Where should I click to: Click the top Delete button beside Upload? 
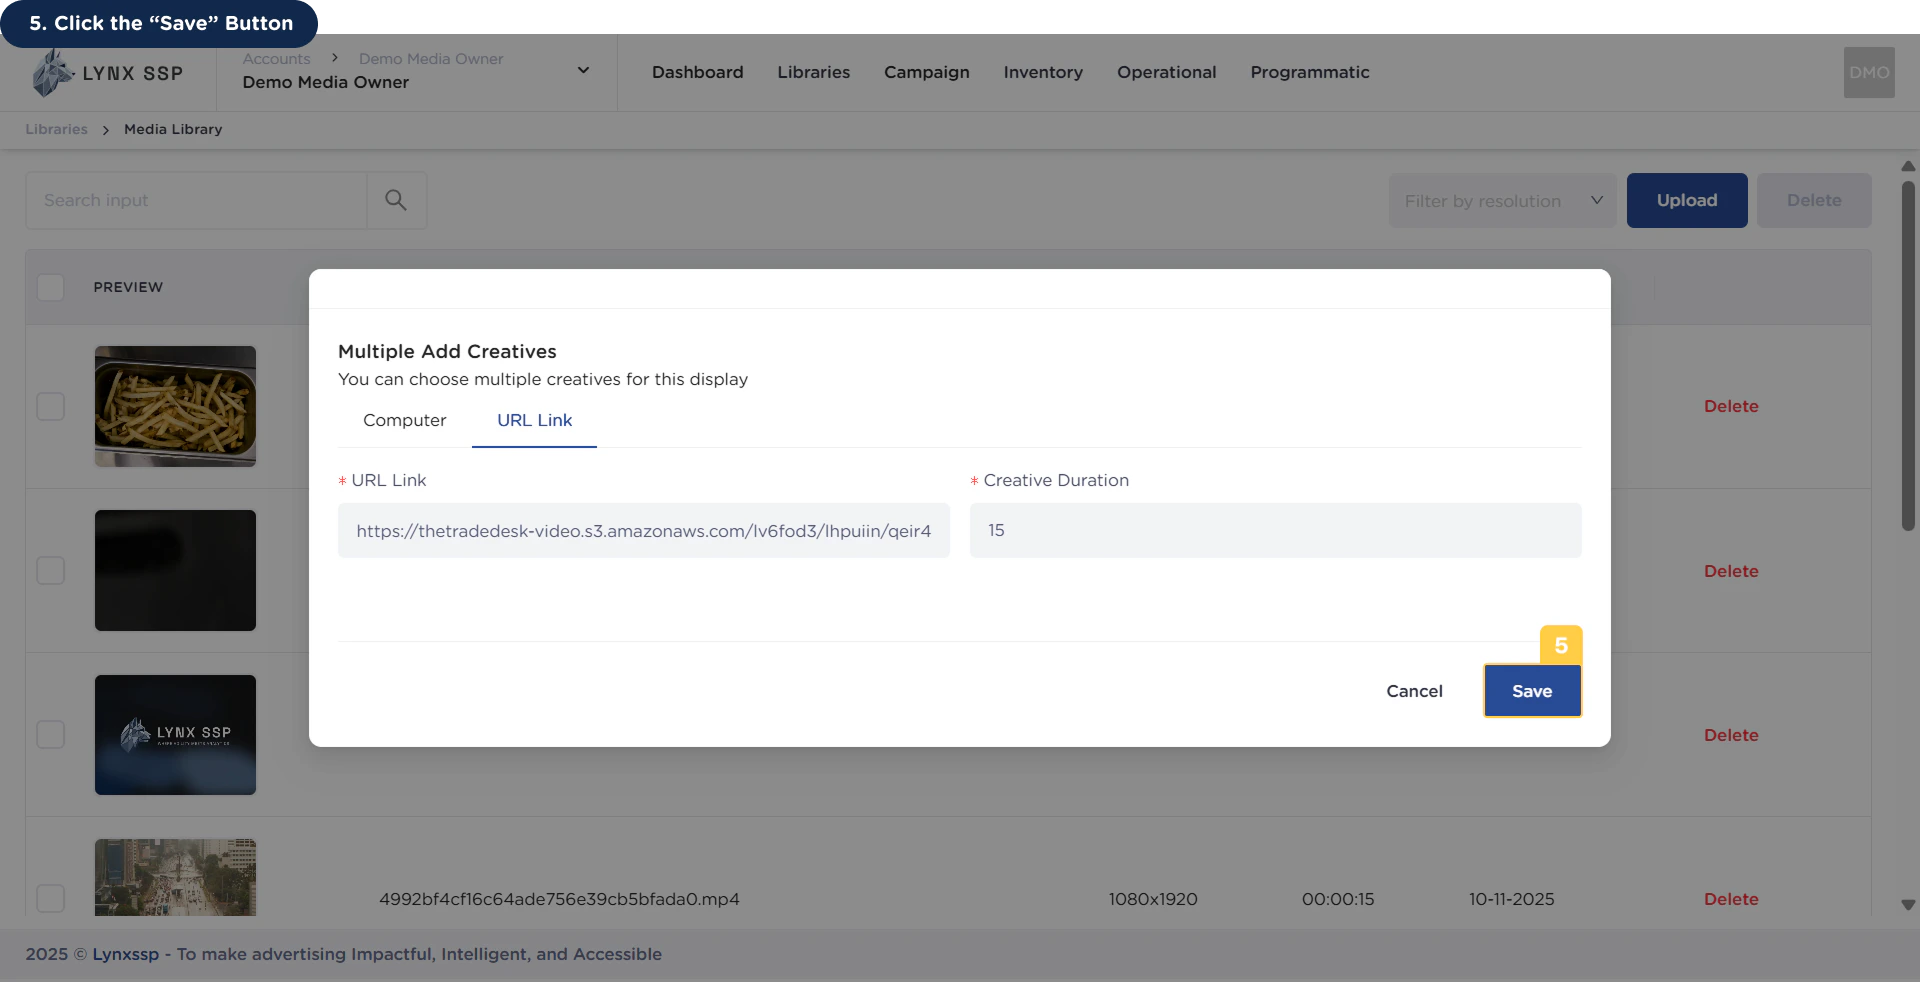click(1814, 200)
